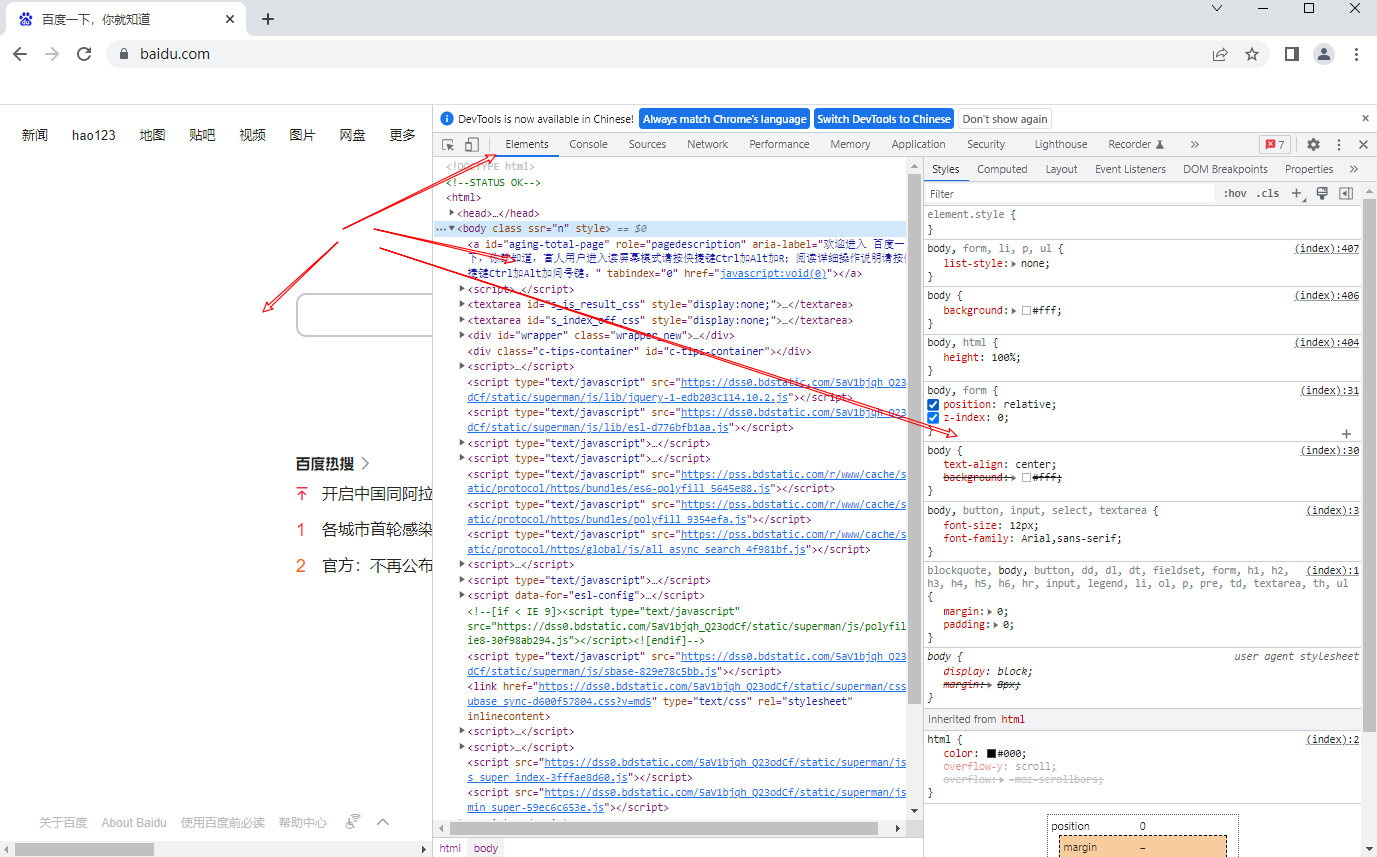Expand the padding shorthand in blockquote rule
This screenshot has width=1377, height=857.
[x=996, y=625]
